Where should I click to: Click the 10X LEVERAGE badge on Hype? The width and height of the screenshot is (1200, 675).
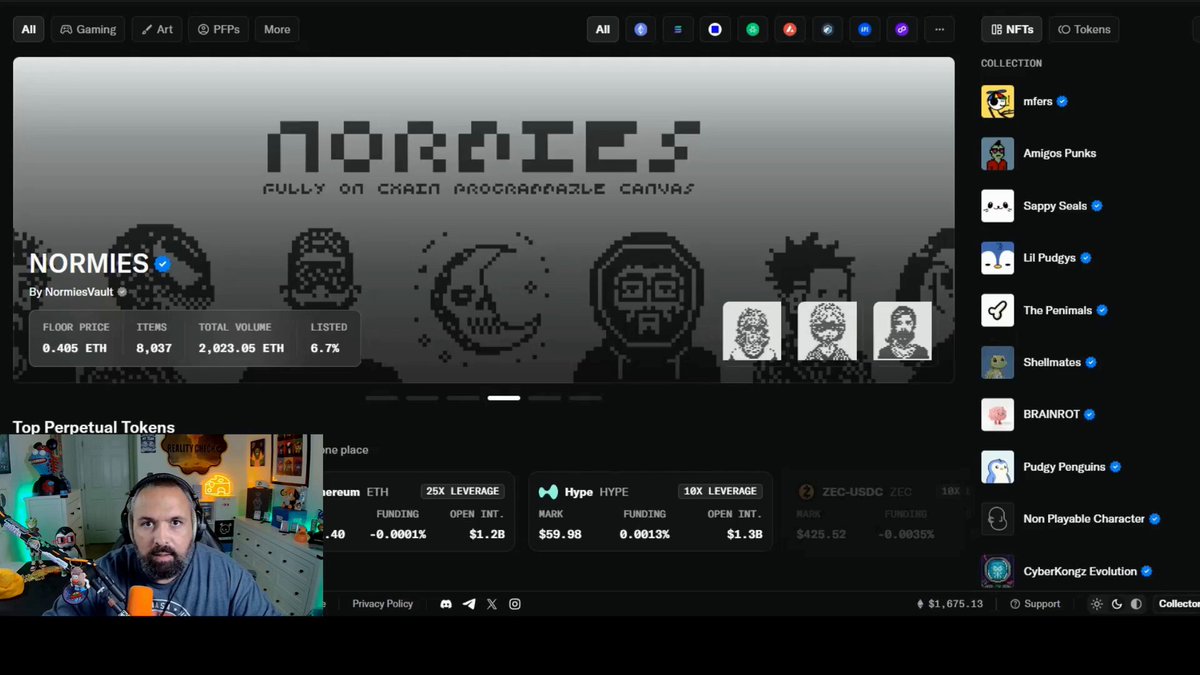coord(720,491)
